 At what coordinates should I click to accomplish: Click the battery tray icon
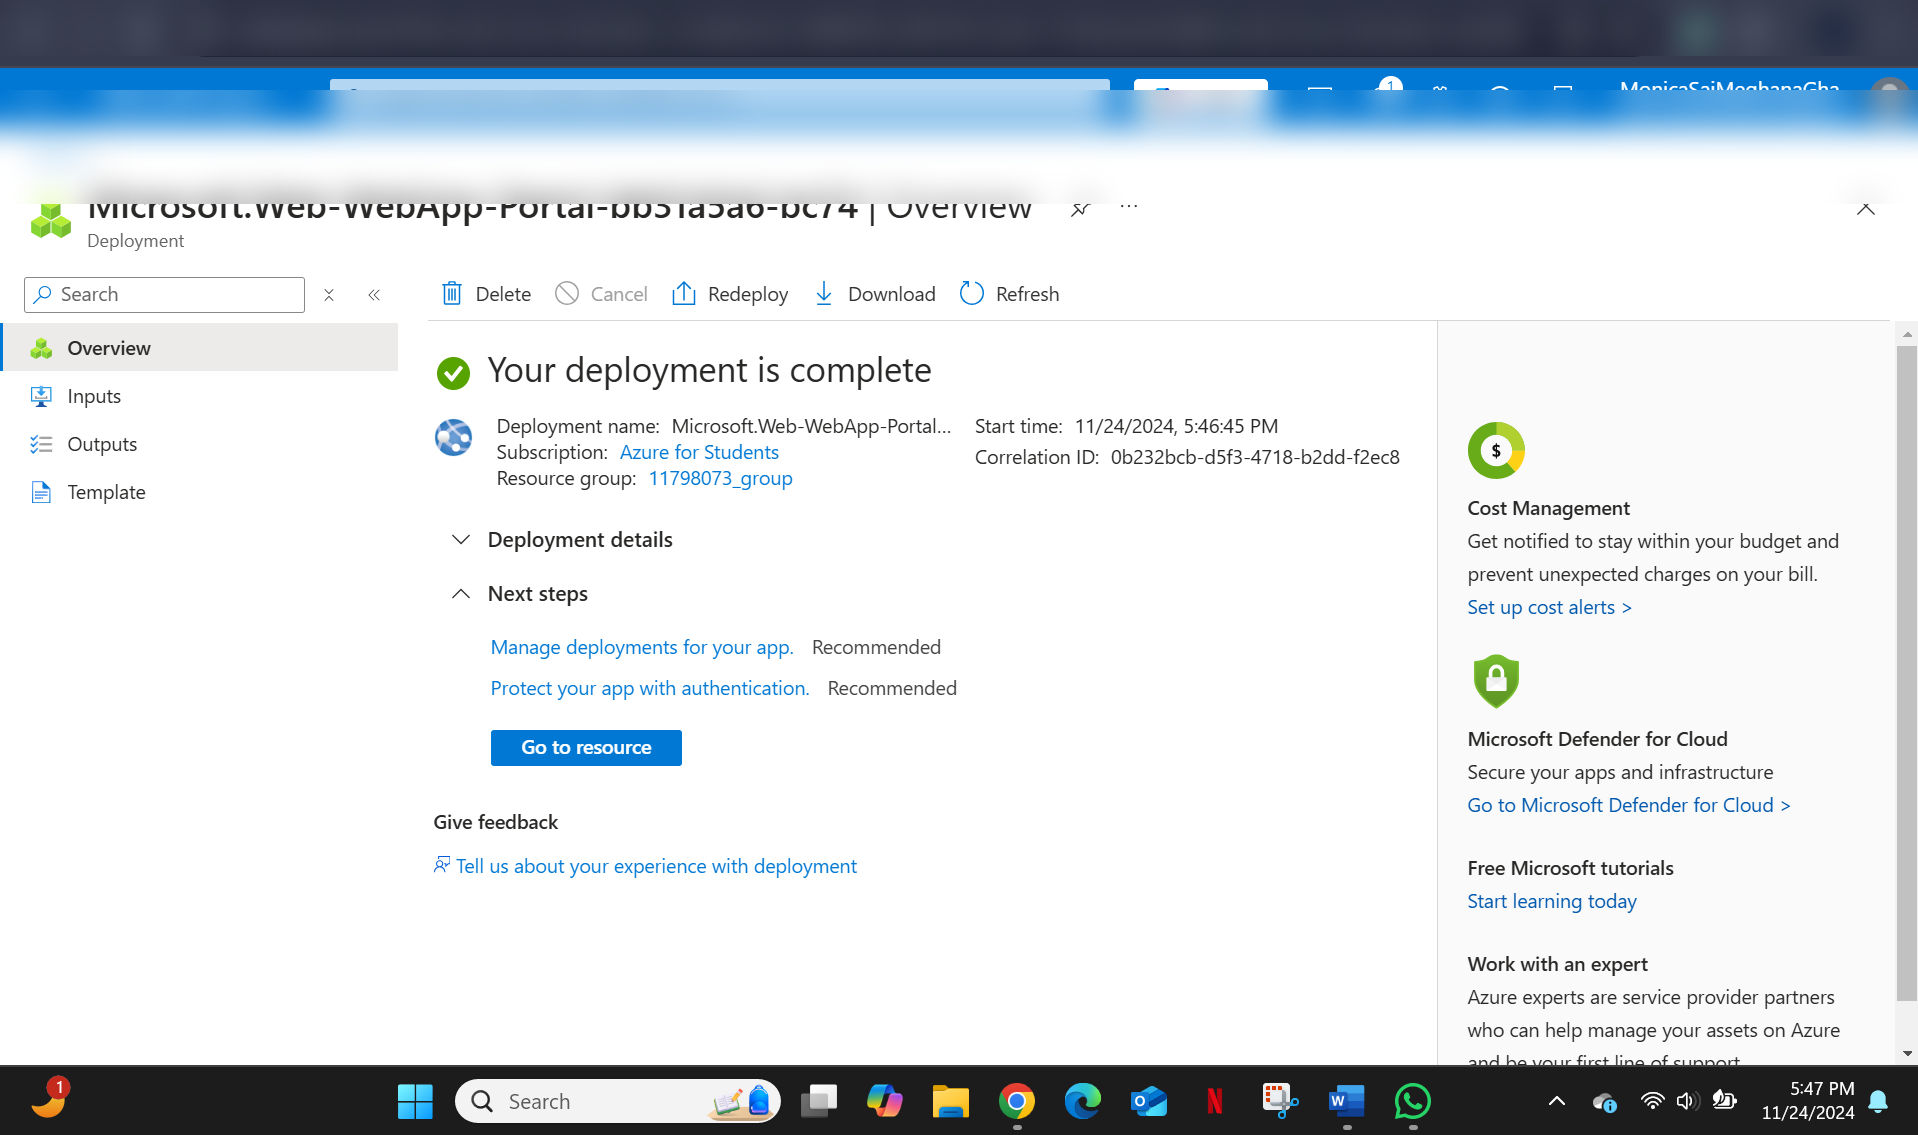[x=1724, y=1101]
